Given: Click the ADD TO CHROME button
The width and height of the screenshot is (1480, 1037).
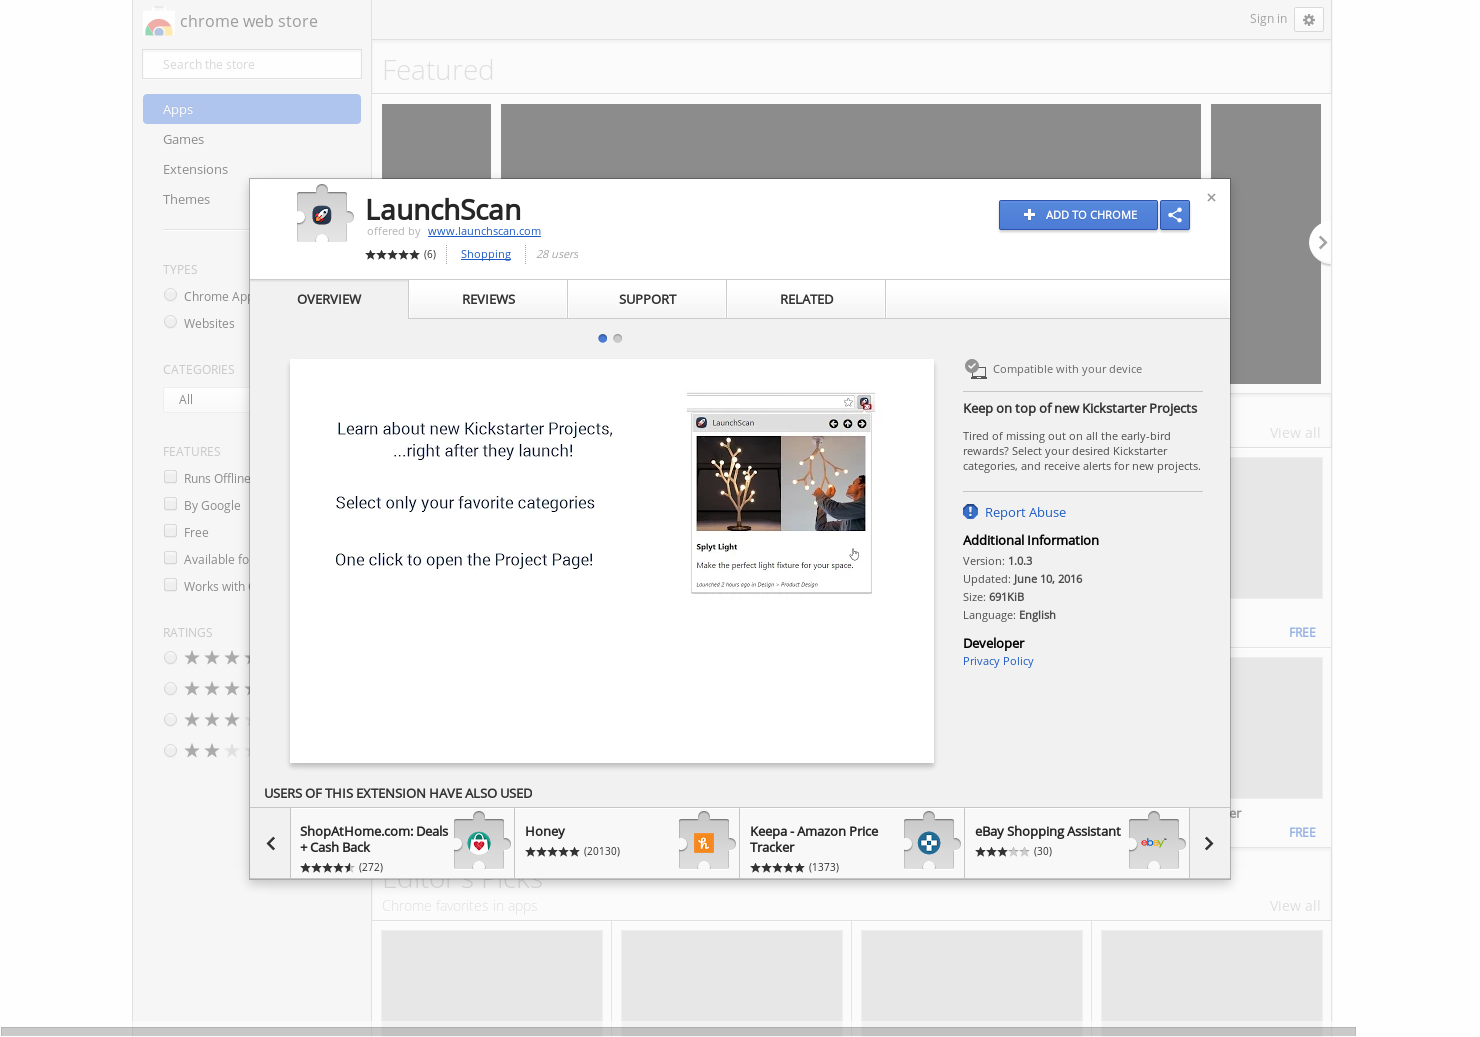Looking at the screenshot, I should pos(1078,215).
